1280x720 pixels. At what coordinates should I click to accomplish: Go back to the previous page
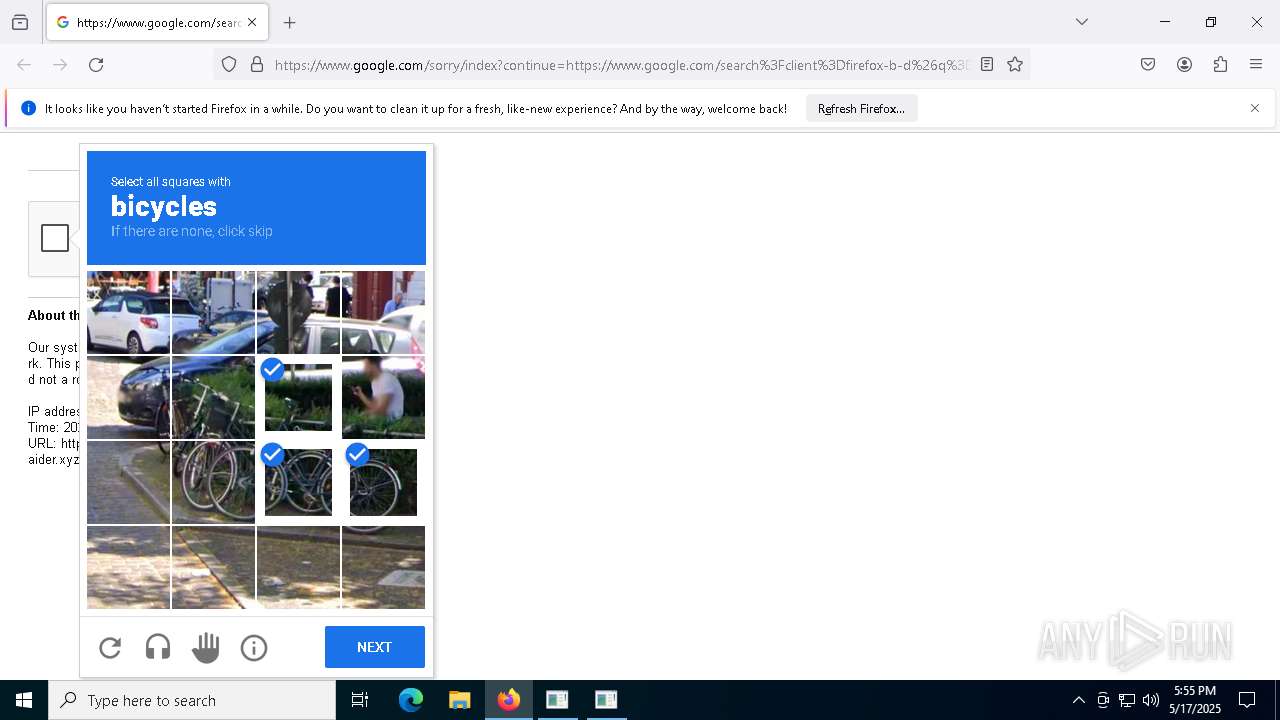tap(24, 64)
